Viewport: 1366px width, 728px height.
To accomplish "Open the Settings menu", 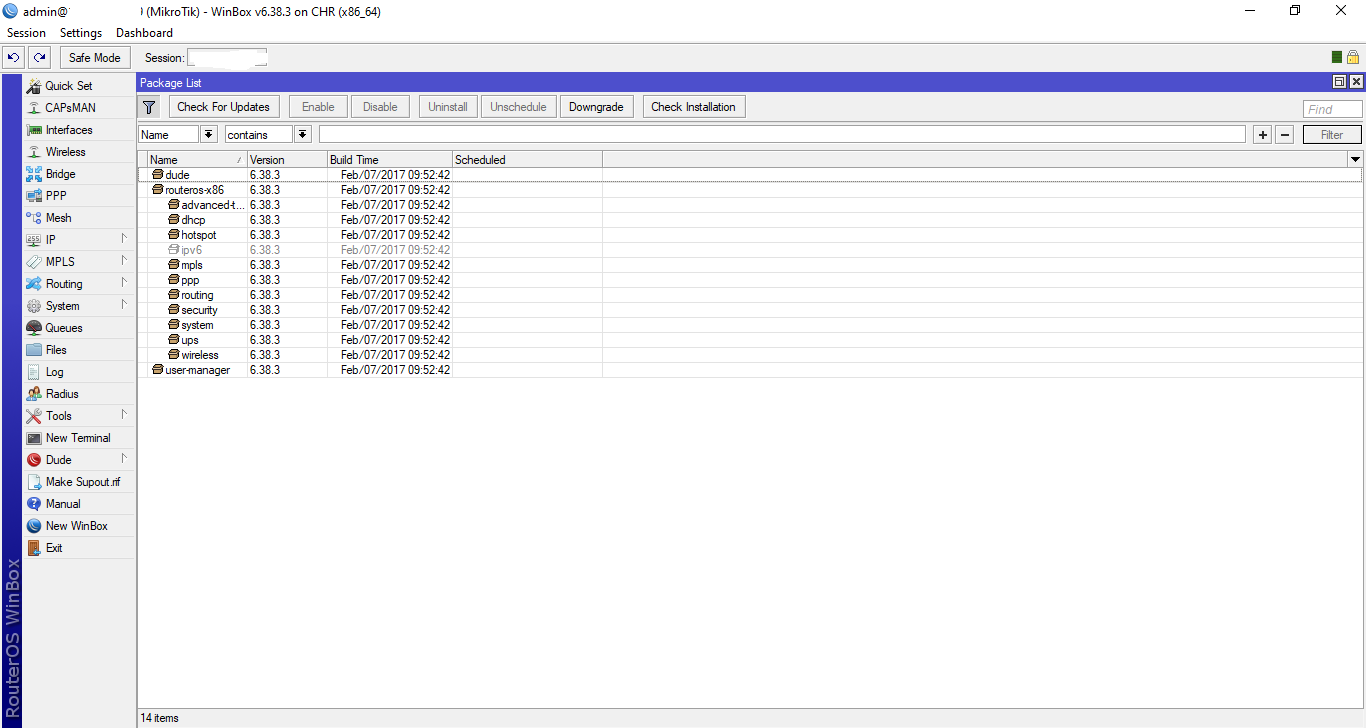I will (81, 33).
